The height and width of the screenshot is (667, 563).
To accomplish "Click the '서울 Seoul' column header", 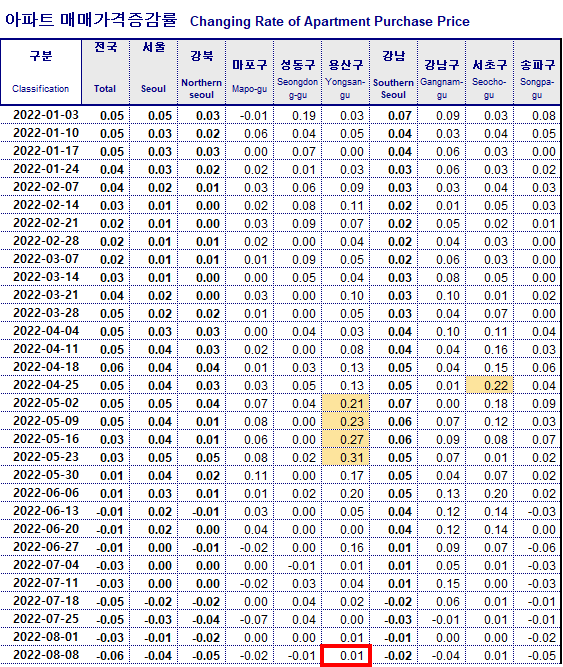I will 154,72.
